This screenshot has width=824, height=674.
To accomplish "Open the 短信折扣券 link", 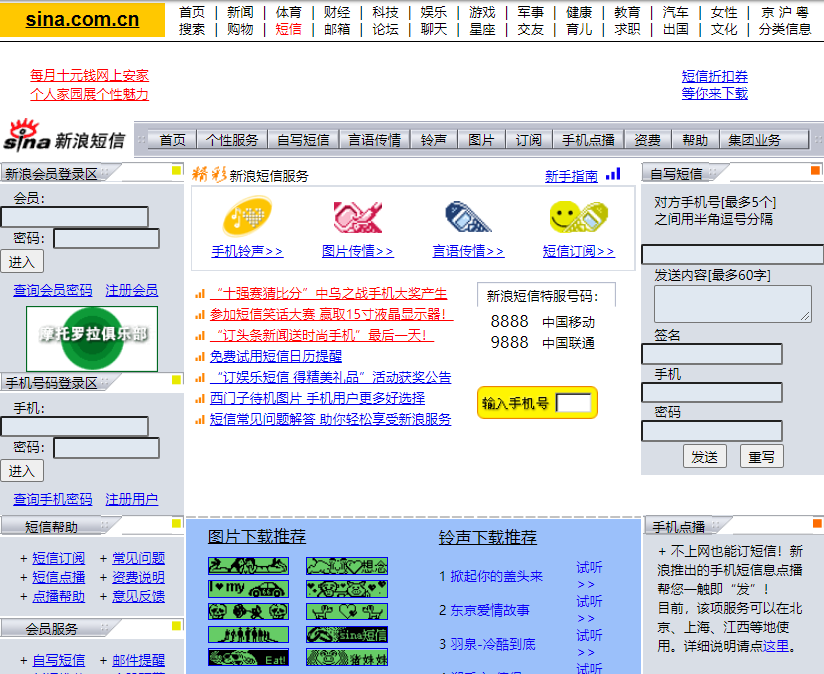I will point(716,75).
